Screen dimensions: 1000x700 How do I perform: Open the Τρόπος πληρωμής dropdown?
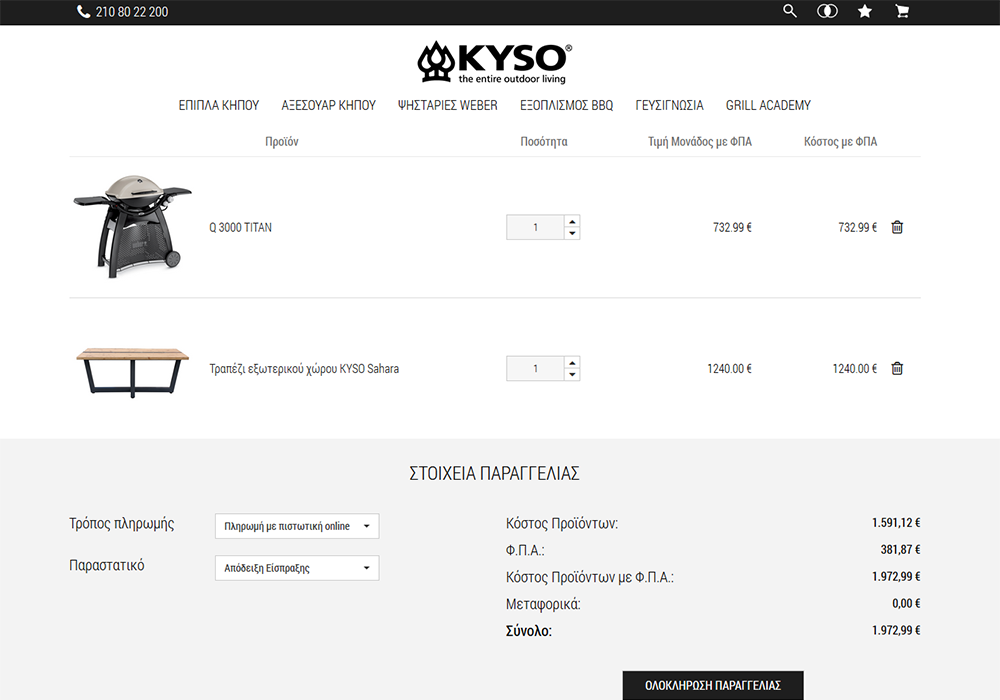(x=297, y=526)
